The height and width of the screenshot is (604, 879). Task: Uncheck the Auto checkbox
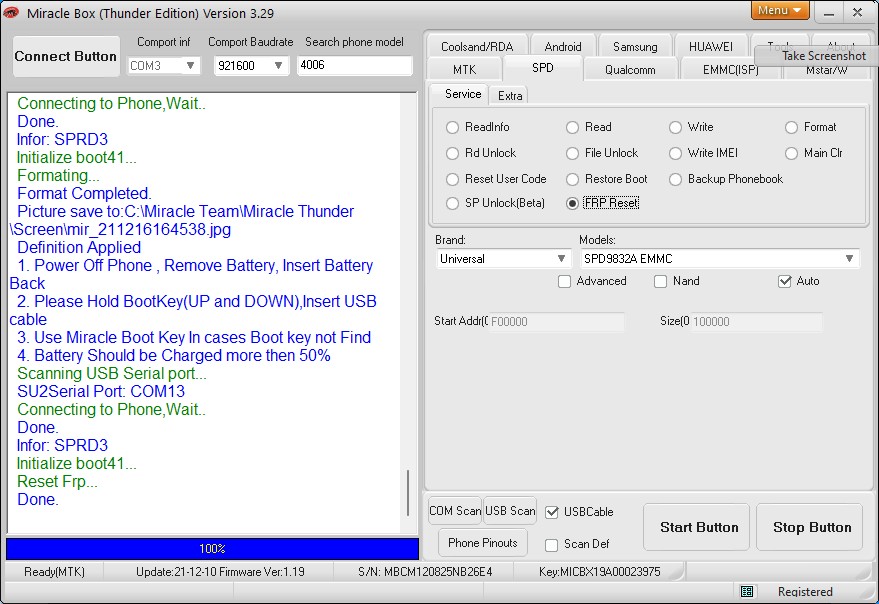coord(785,281)
